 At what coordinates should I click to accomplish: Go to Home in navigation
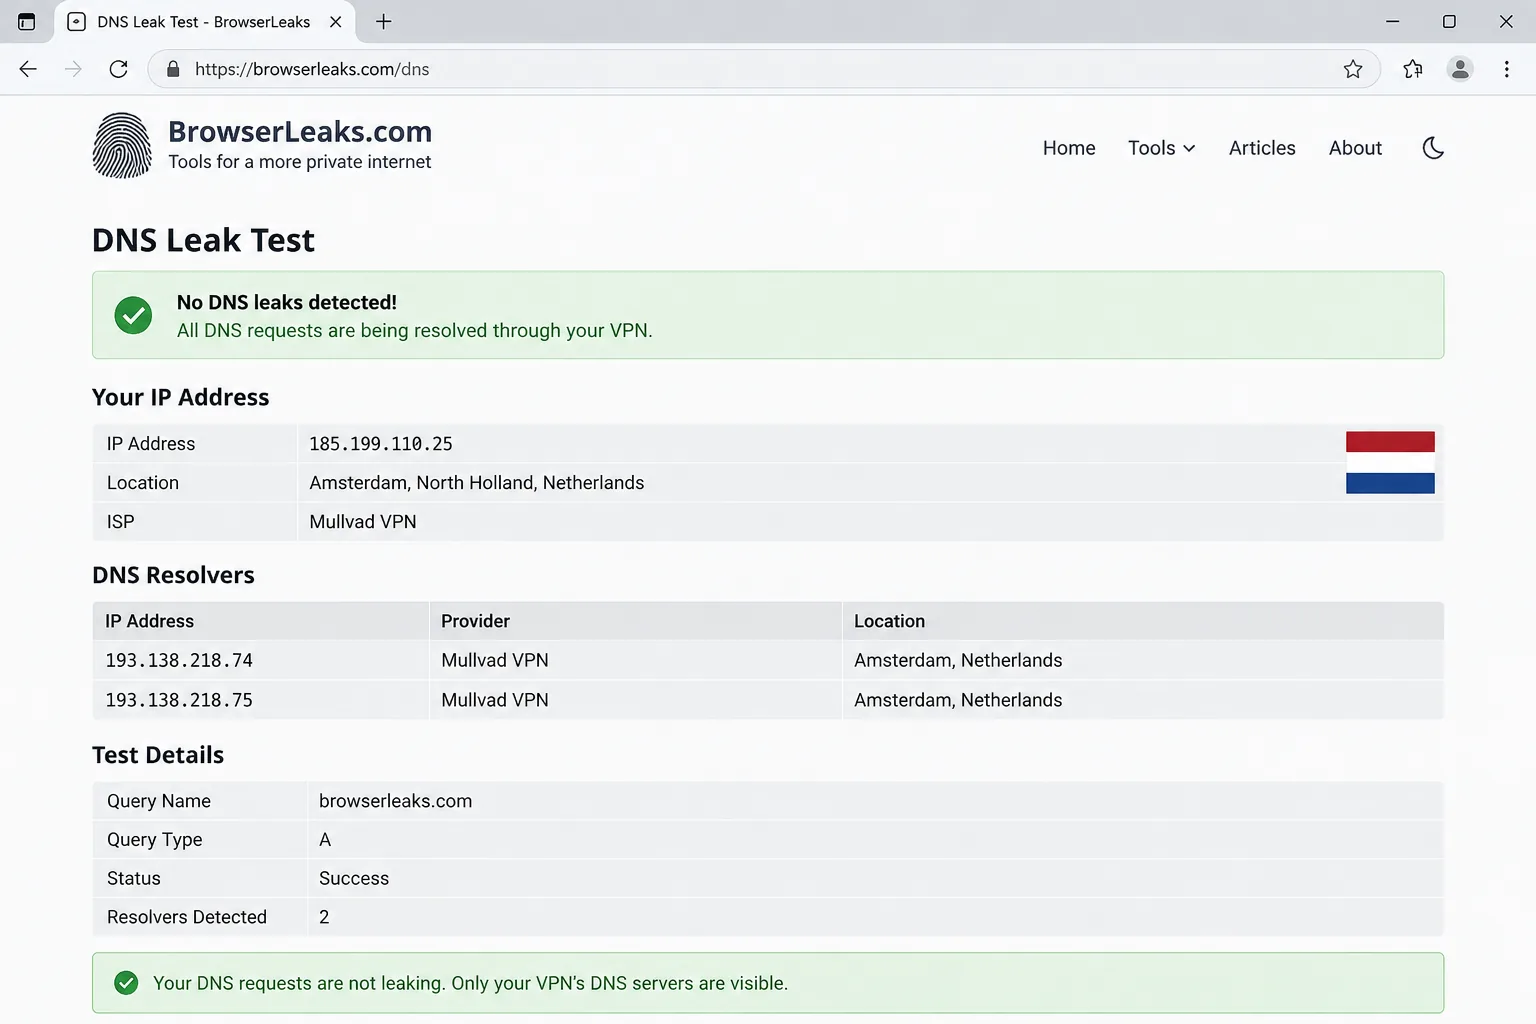[x=1069, y=148]
